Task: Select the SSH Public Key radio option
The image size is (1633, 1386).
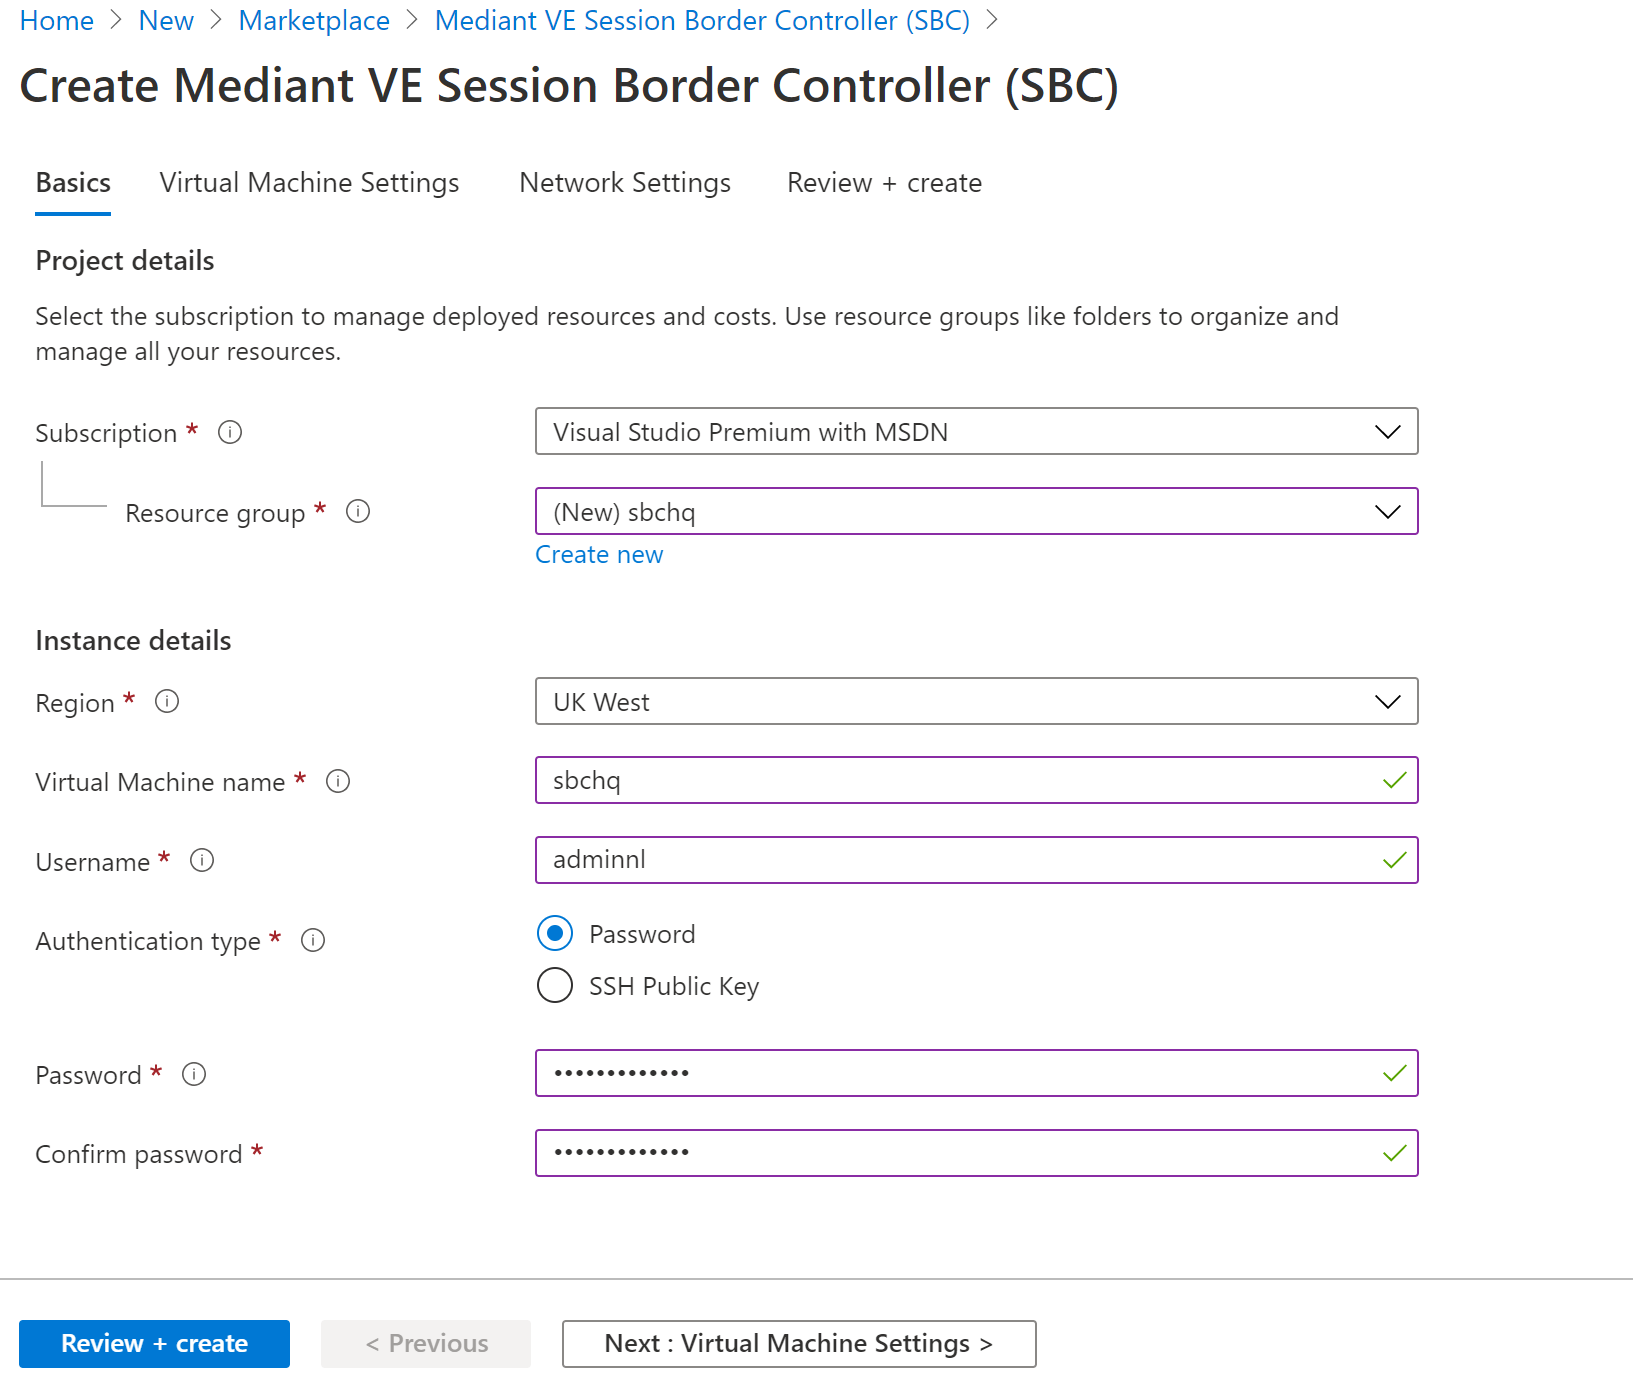Action: point(555,986)
